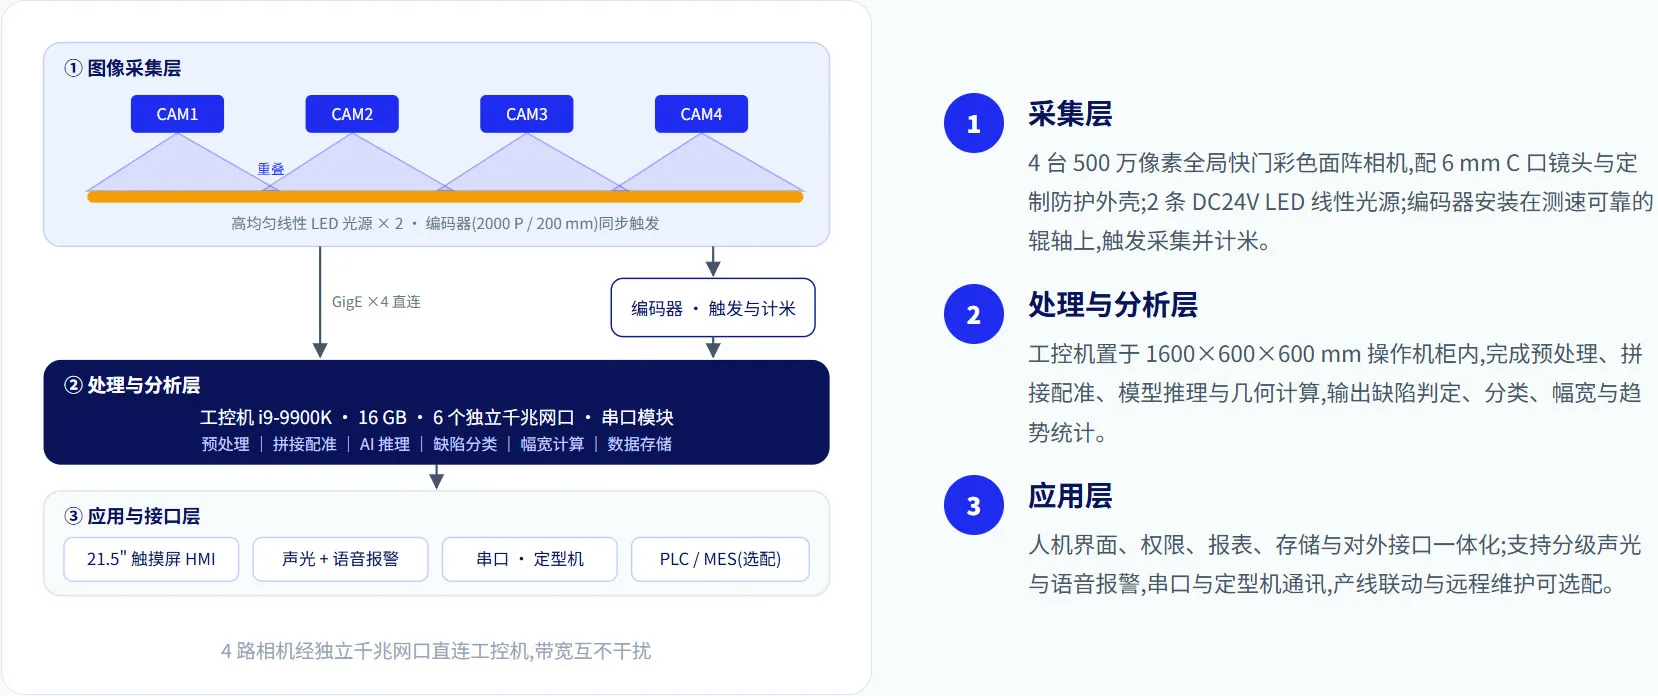Click the blue number 1 circle
This screenshot has height=696, width=1658.
tap(974, 123)
